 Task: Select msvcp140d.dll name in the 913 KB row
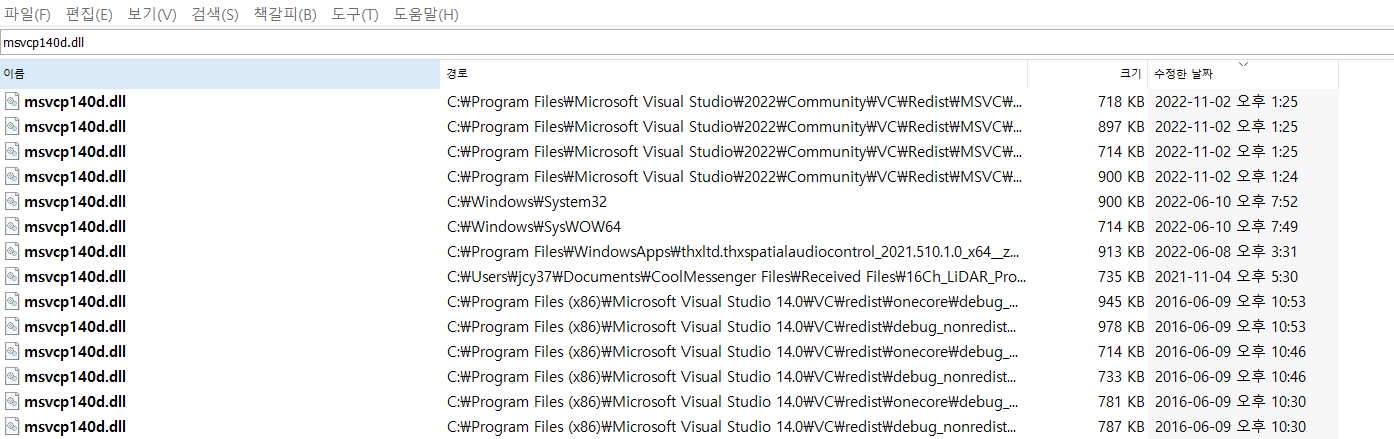pyautogui.click(x=75, y=251)
